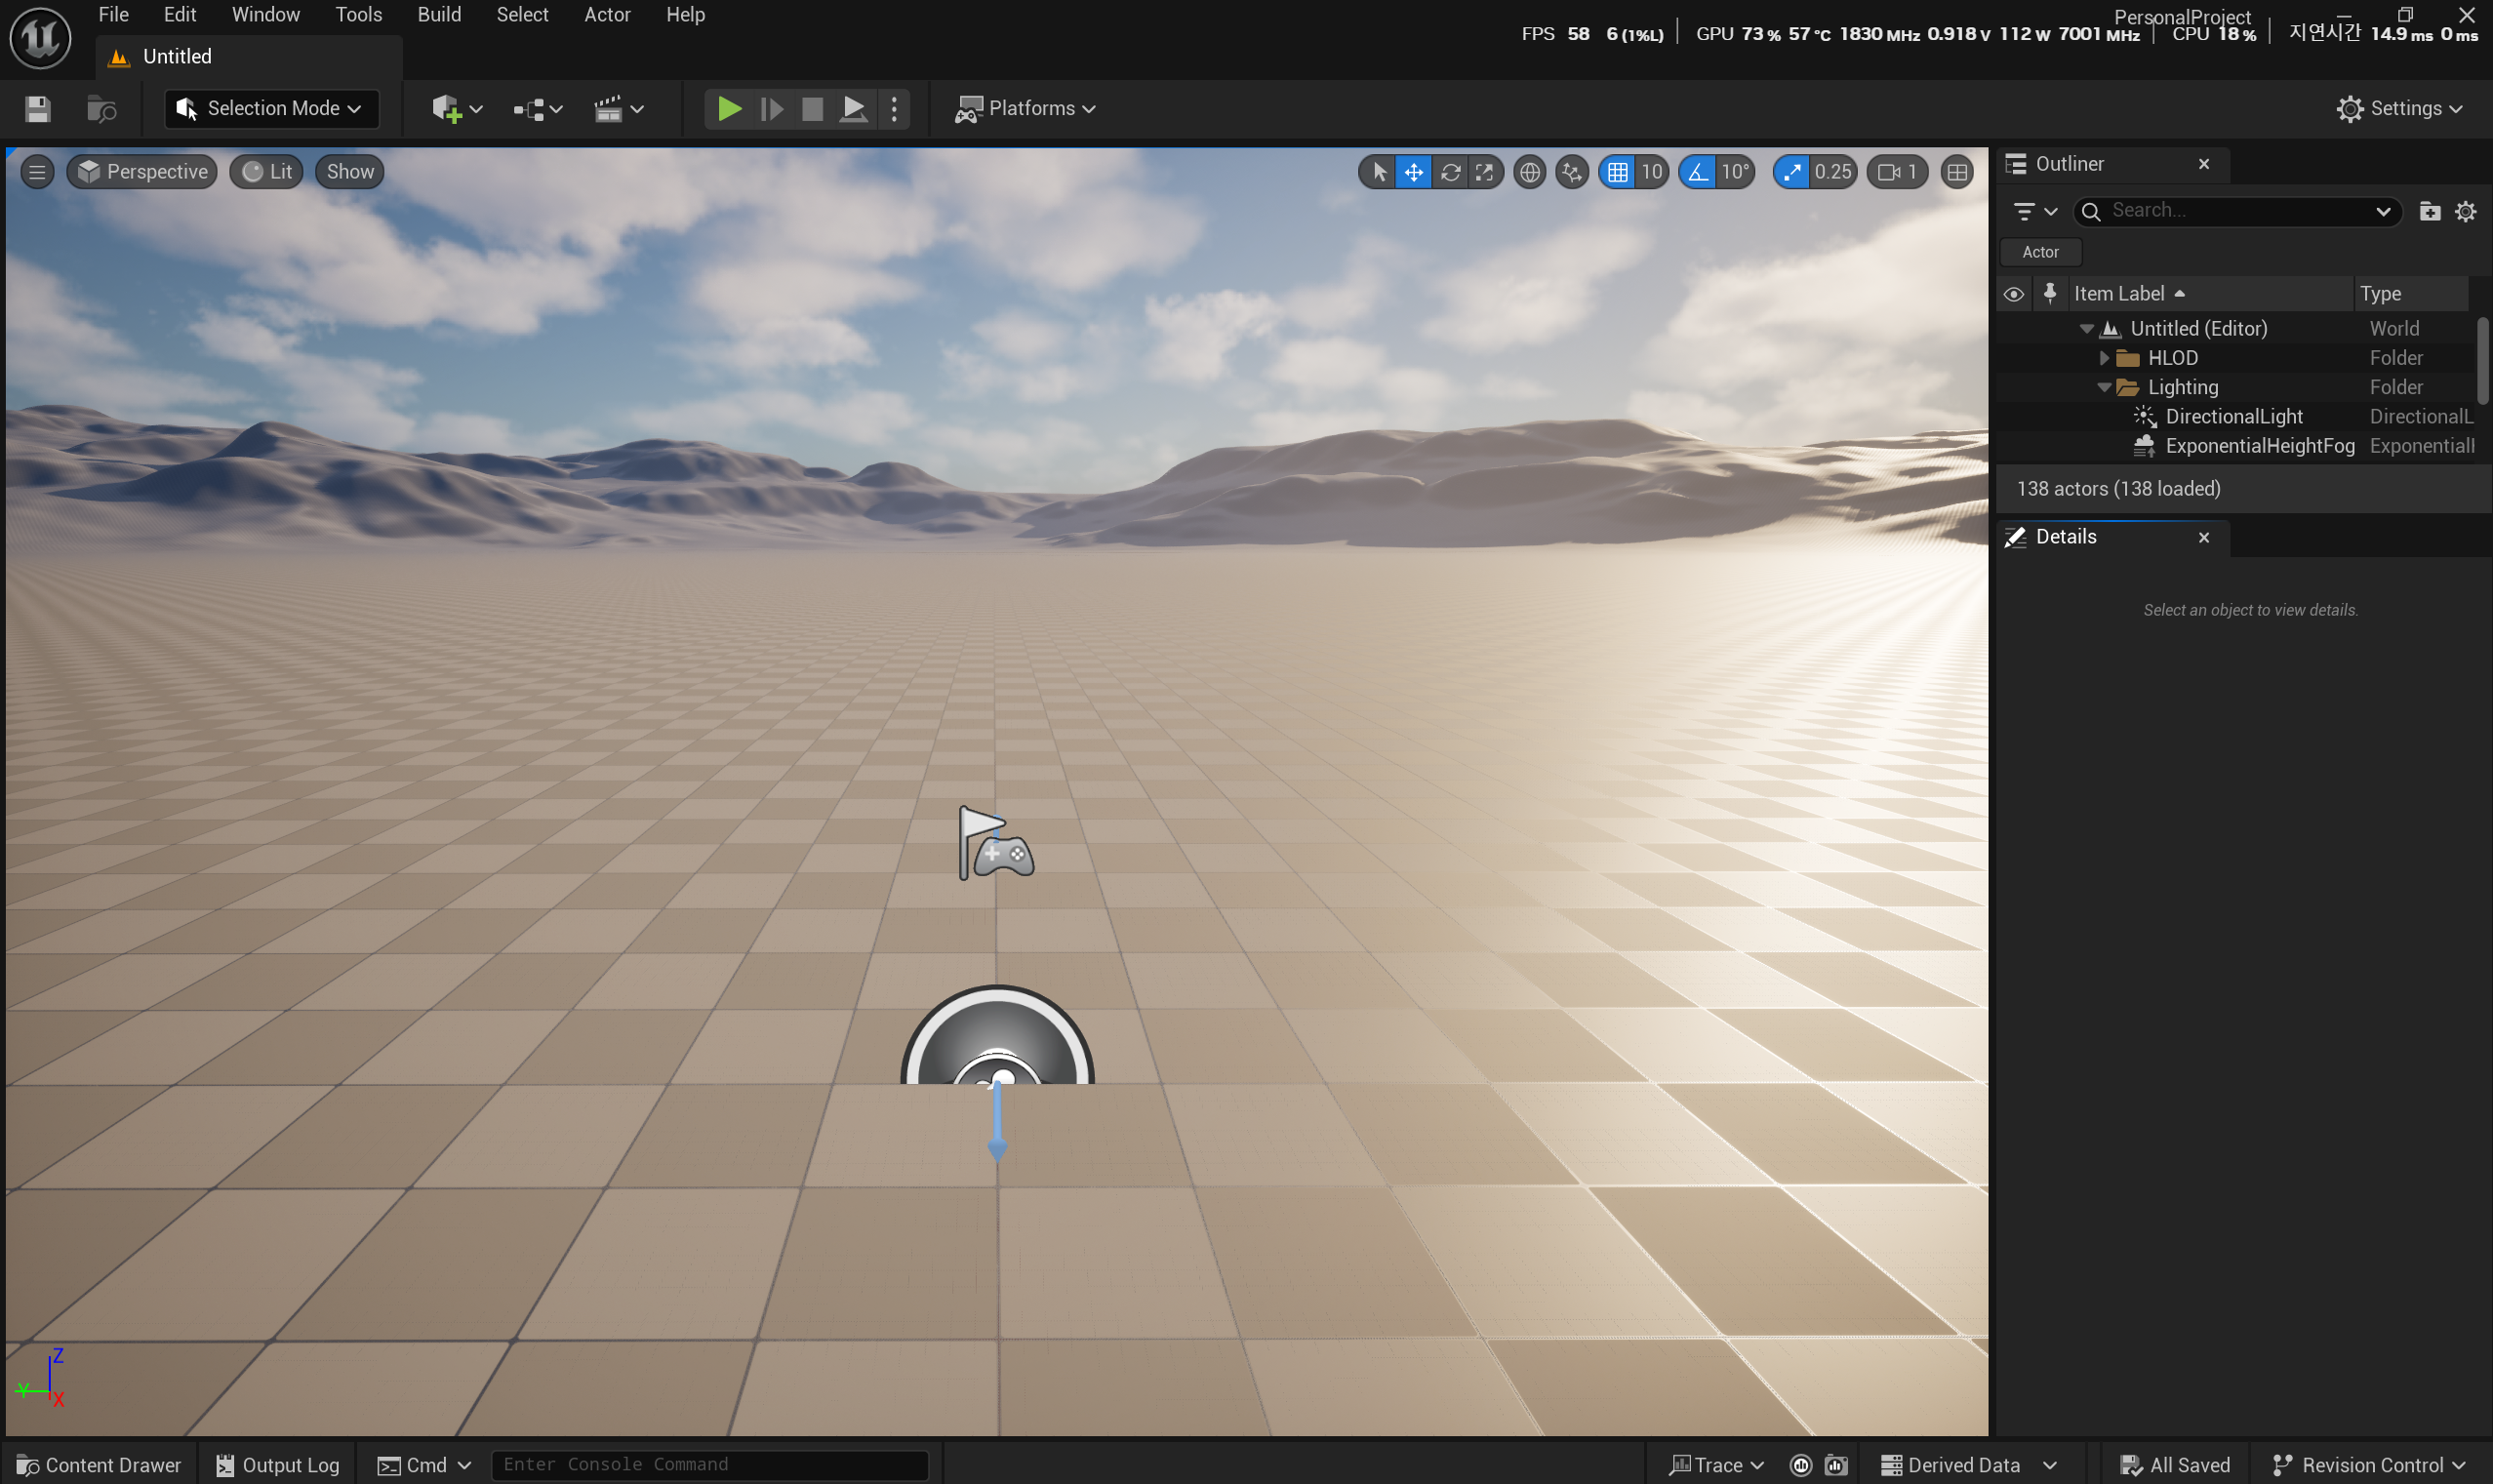Toggle scale snapping in viewport
This screenshot has width=2493, height=1484.
coord(1792,172)
